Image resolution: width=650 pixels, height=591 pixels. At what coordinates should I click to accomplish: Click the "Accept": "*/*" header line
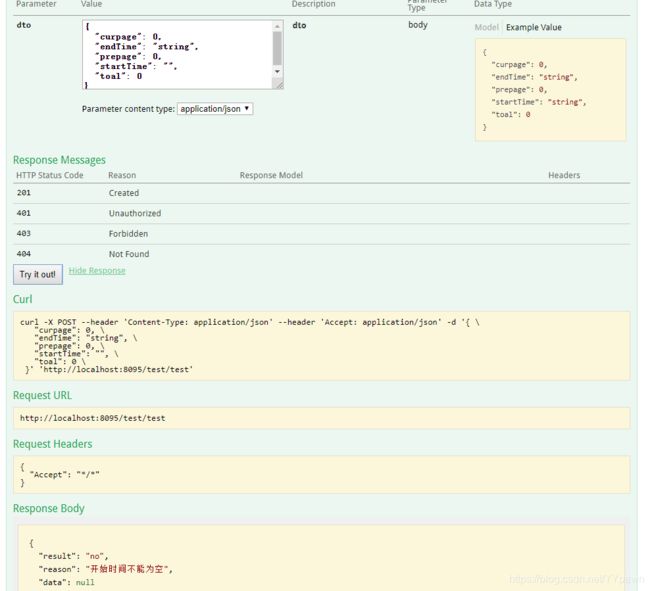click(64, 475)
